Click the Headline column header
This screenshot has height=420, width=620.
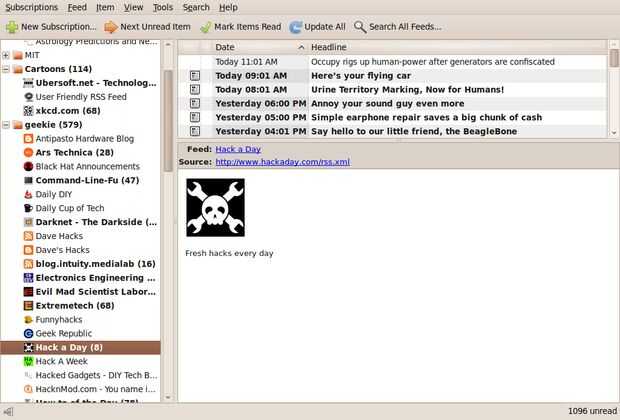[458, 47]
